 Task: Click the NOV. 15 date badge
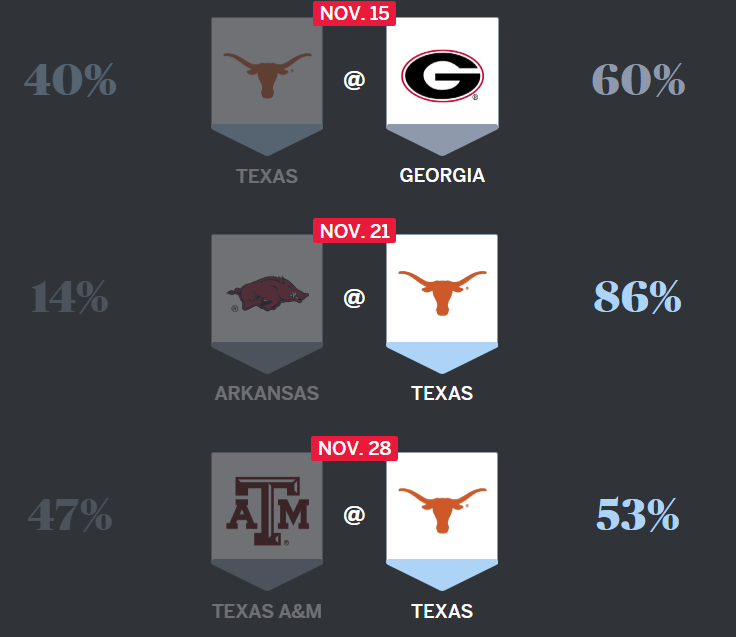point(355,13)
